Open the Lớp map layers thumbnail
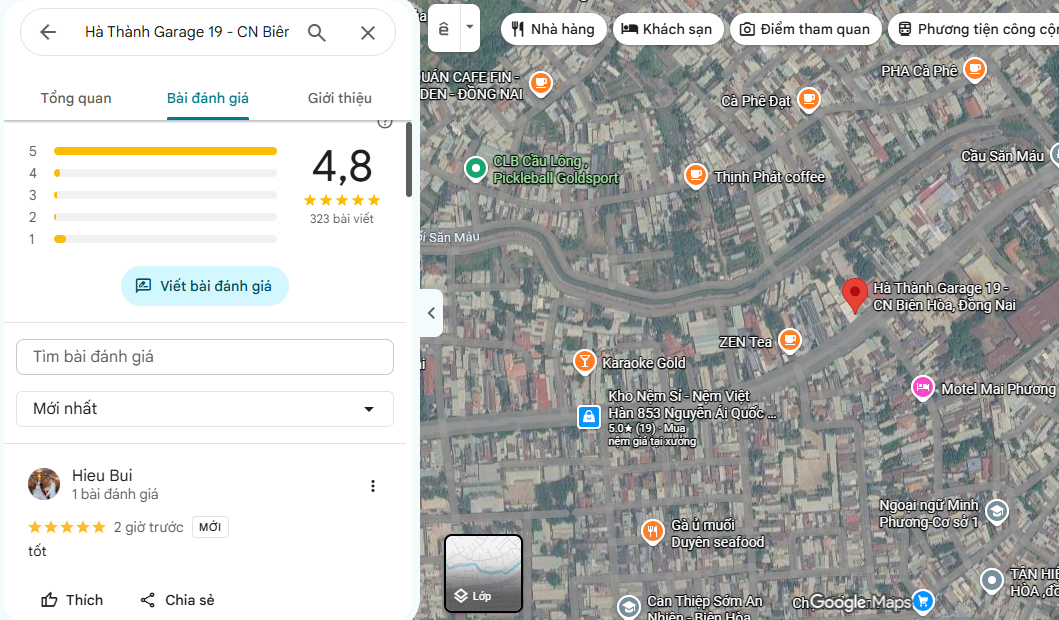 pyautogui.click(x=483, y=573)
